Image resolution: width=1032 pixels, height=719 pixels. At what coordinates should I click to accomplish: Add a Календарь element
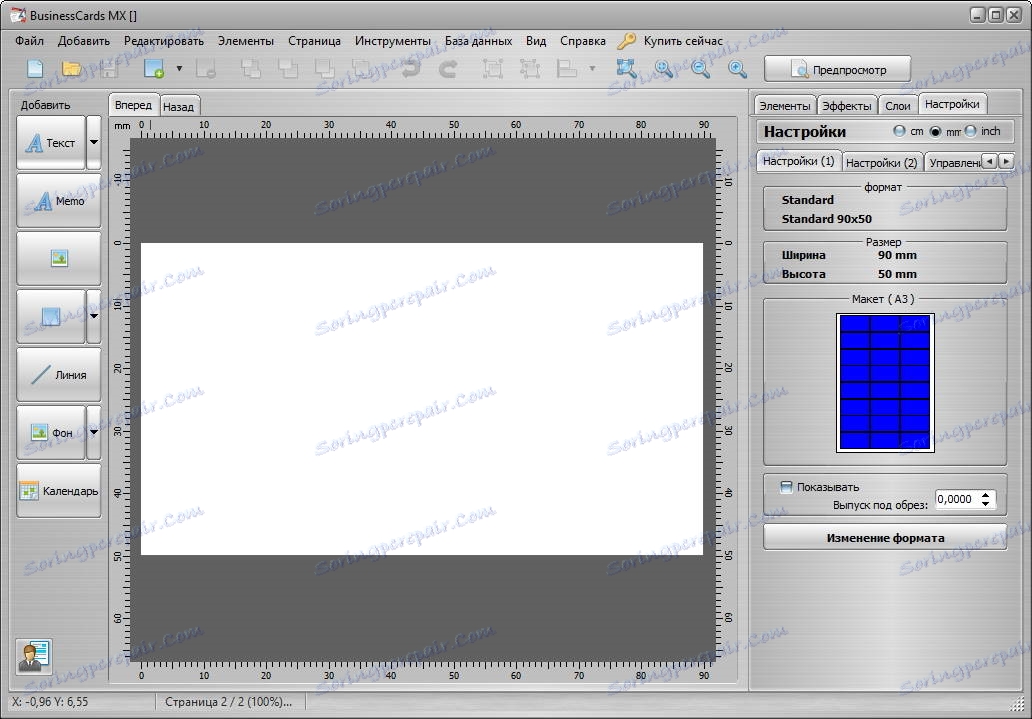(x=59, y=491)
